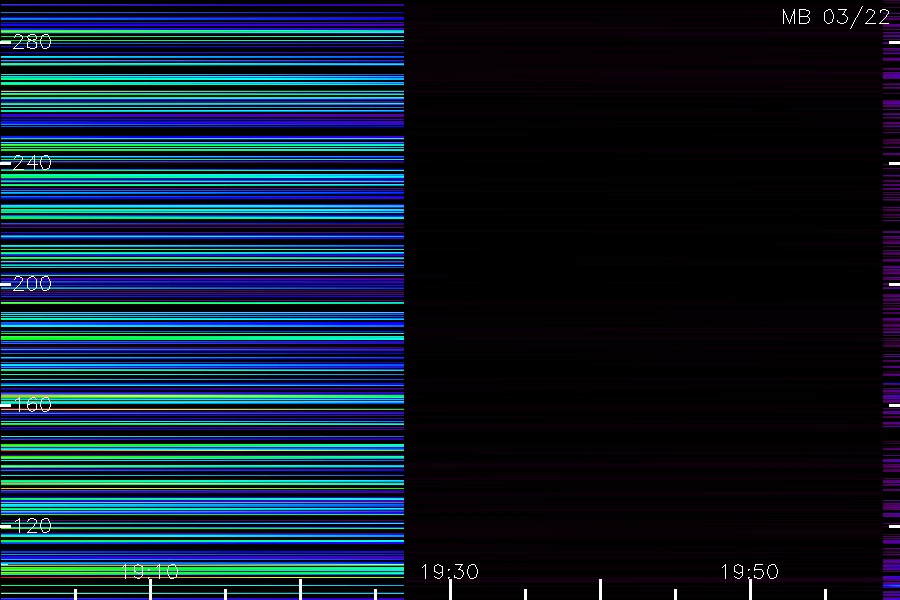Click the 19:10 time label

pyautogui.click(x=150, y=571)
